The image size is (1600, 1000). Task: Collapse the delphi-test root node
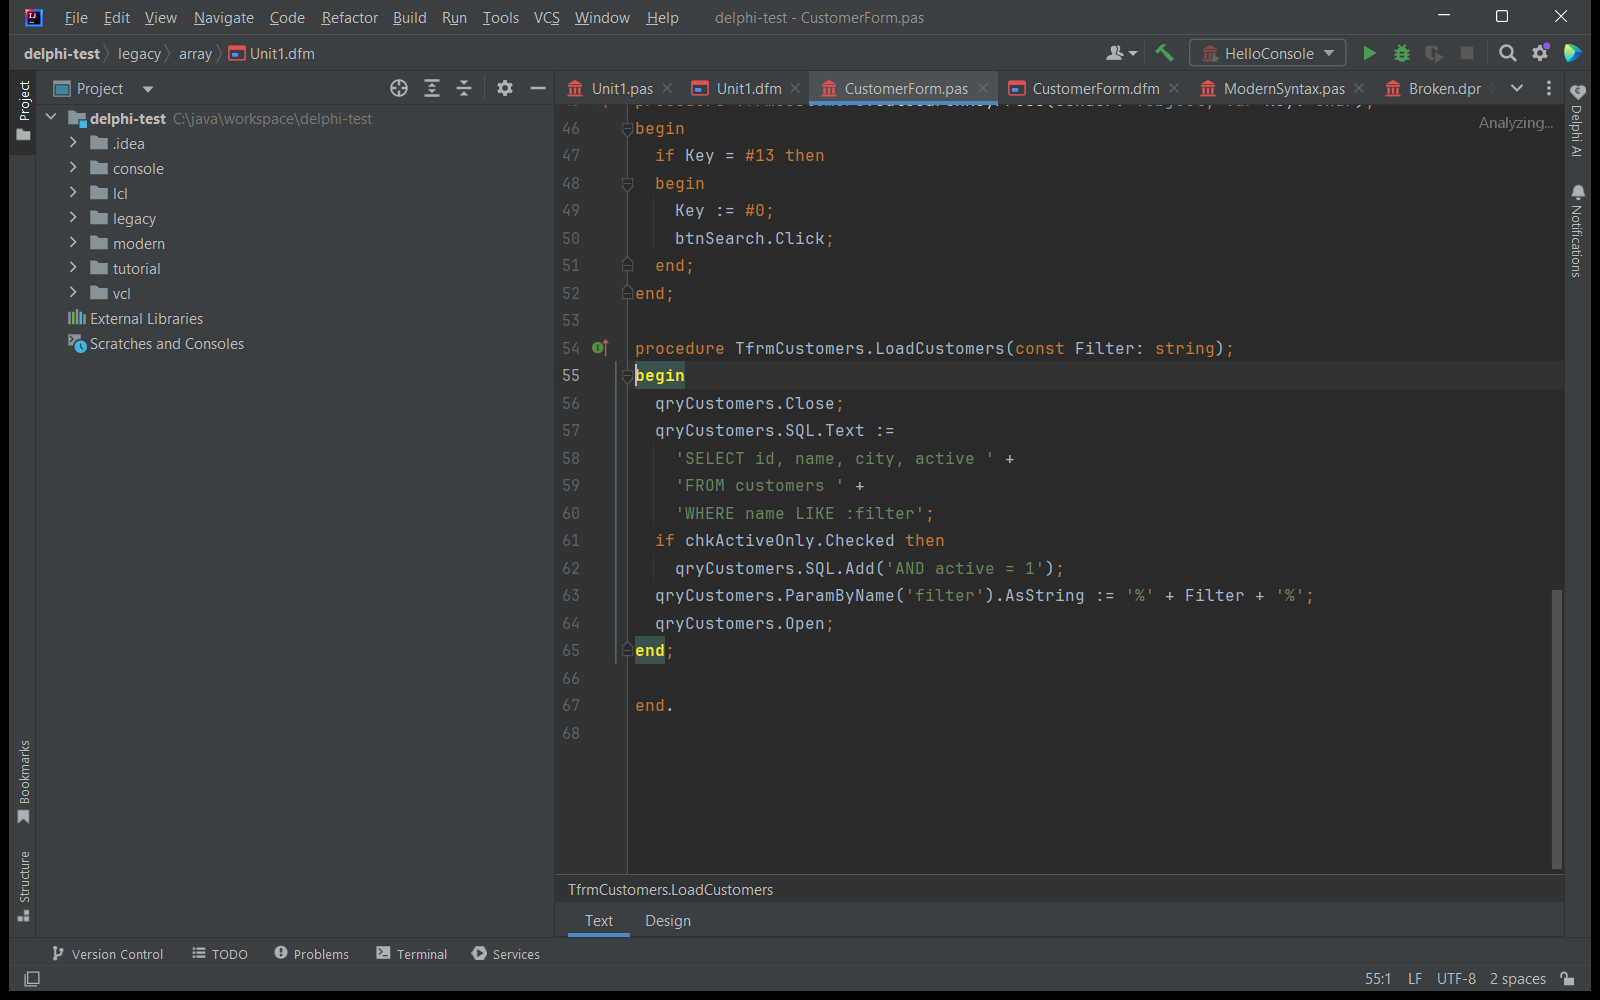[x=51, y=118]
